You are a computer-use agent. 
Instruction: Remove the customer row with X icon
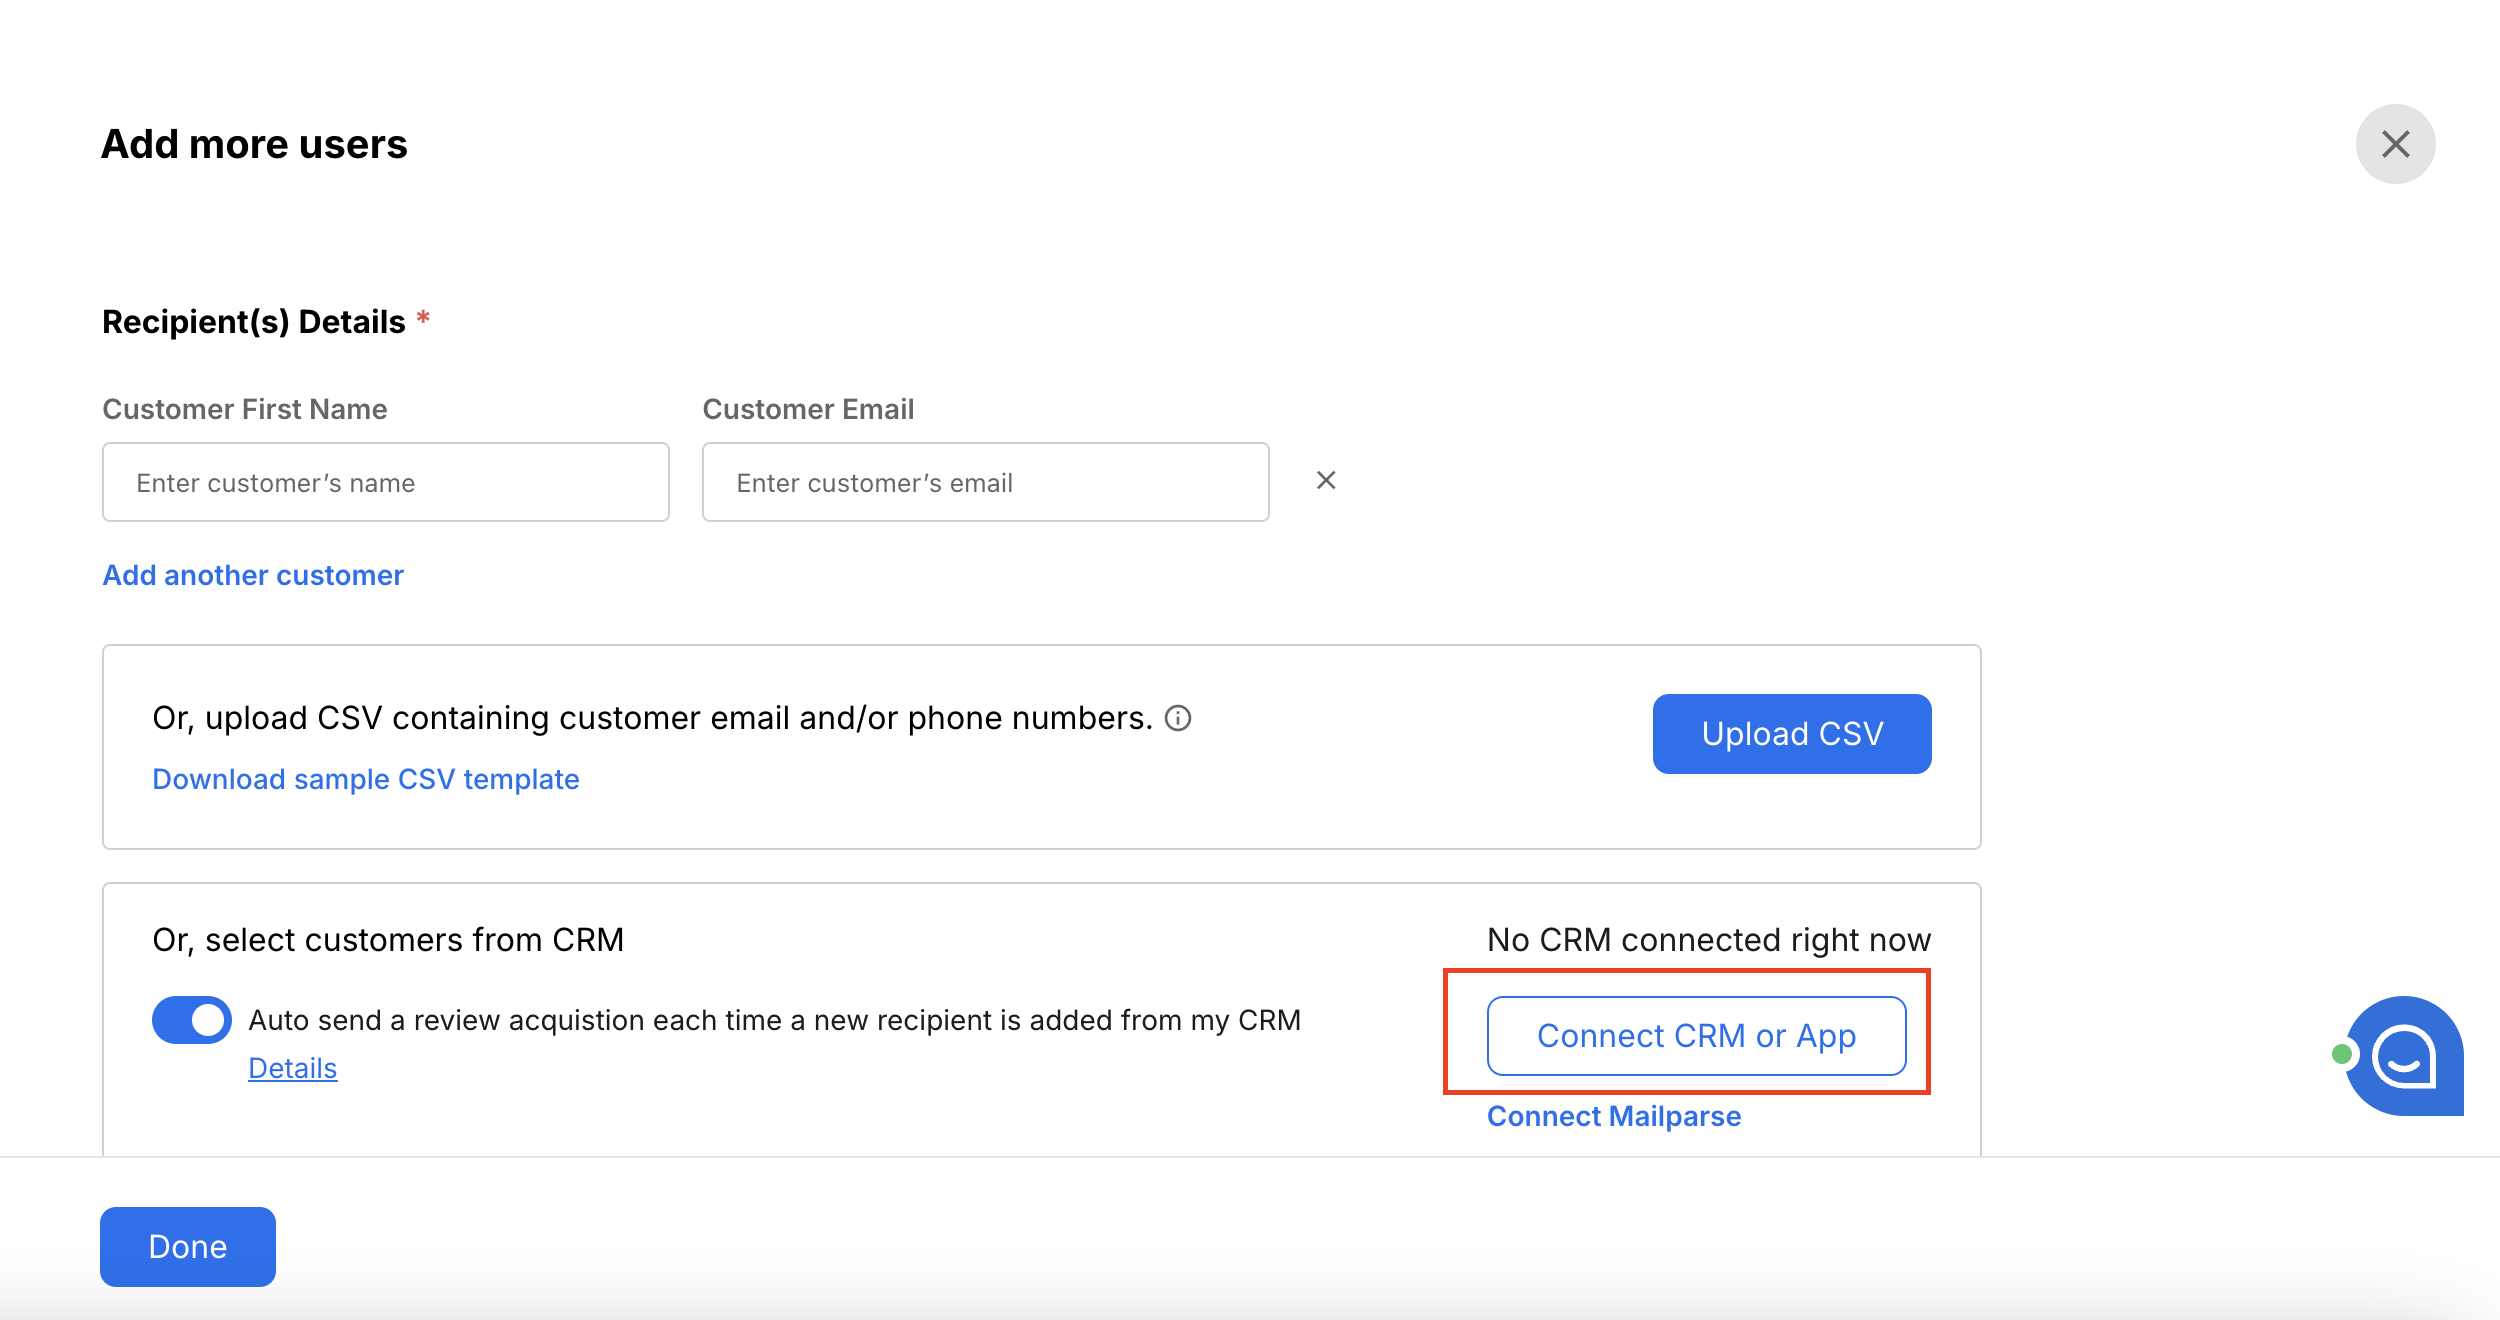1326,481
